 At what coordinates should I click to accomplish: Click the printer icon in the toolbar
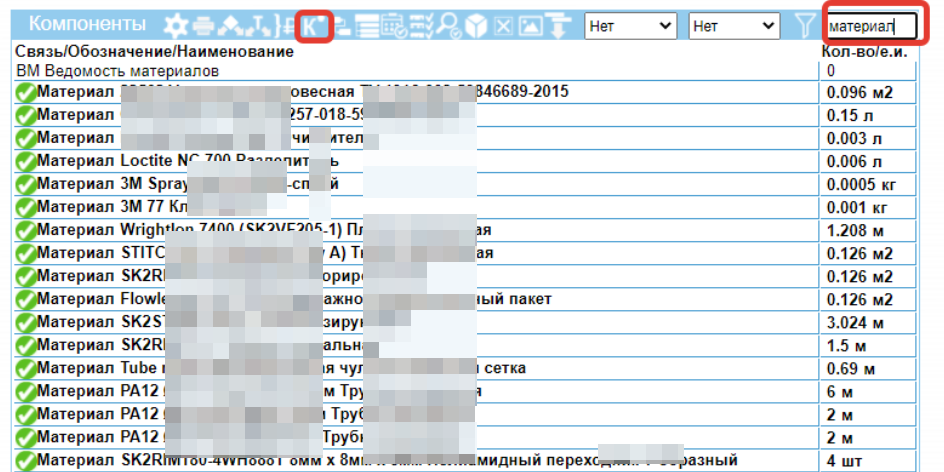pos(203,25)
